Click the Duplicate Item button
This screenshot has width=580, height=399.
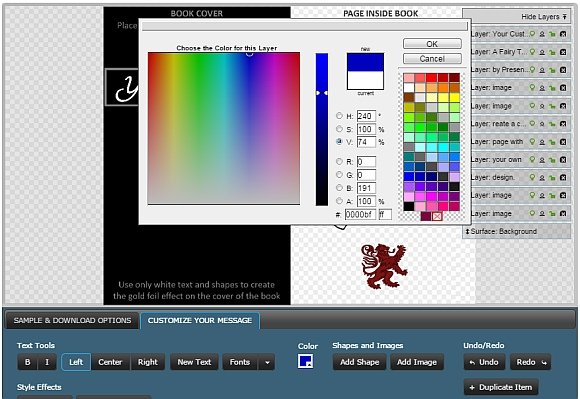pyautogui.click(x=501, y=387)
